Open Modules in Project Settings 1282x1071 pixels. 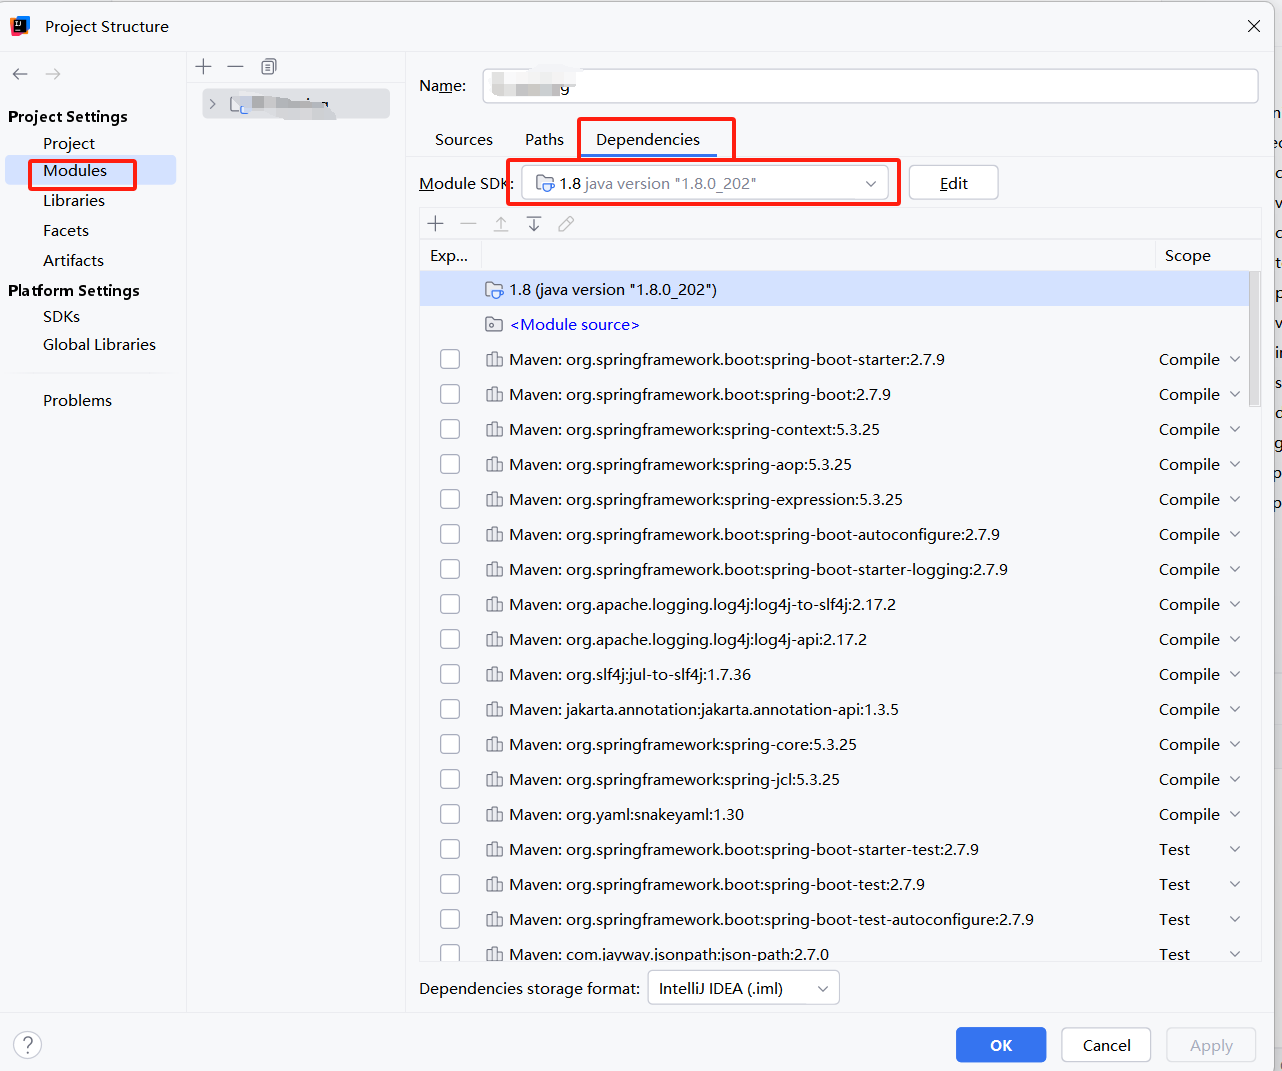coord(75,170)
